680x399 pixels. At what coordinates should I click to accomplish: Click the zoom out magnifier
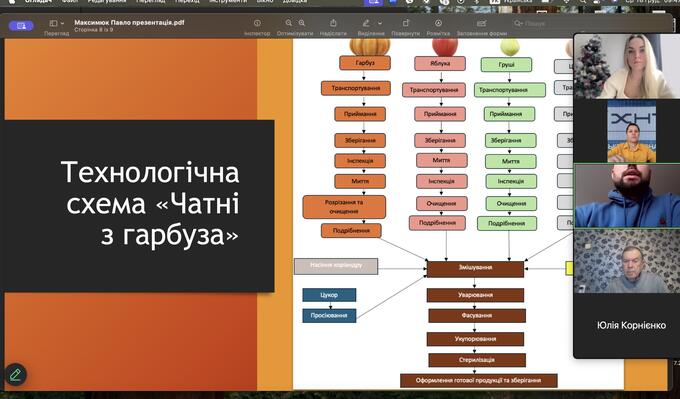[289, 23]
